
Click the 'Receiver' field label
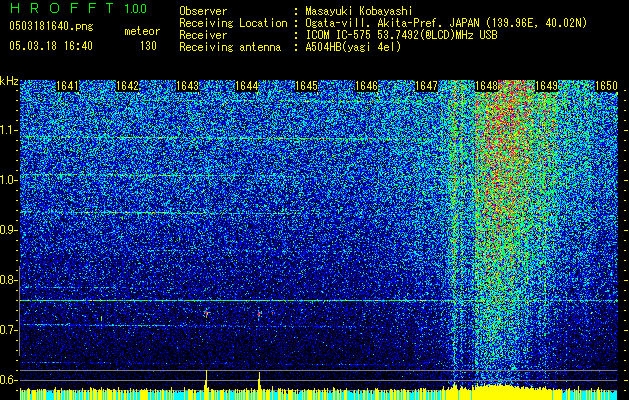tap(203, 35)
